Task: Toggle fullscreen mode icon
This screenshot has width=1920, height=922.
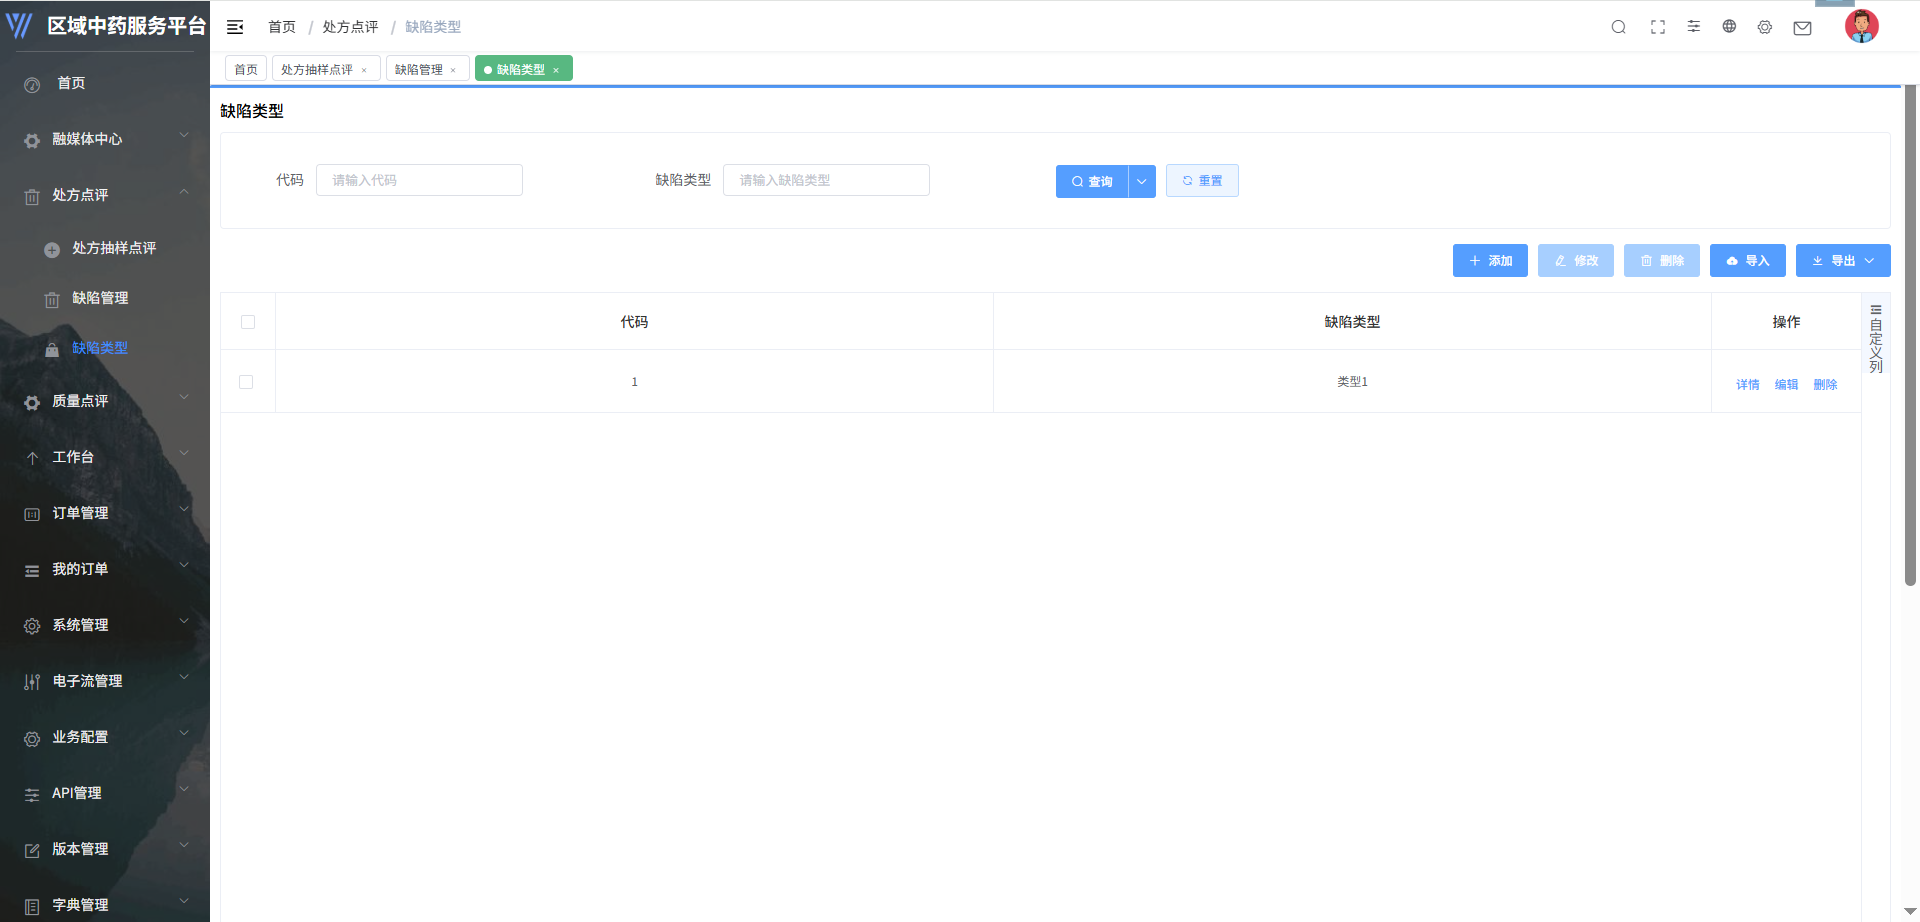Action: [x=1658, y=27]
